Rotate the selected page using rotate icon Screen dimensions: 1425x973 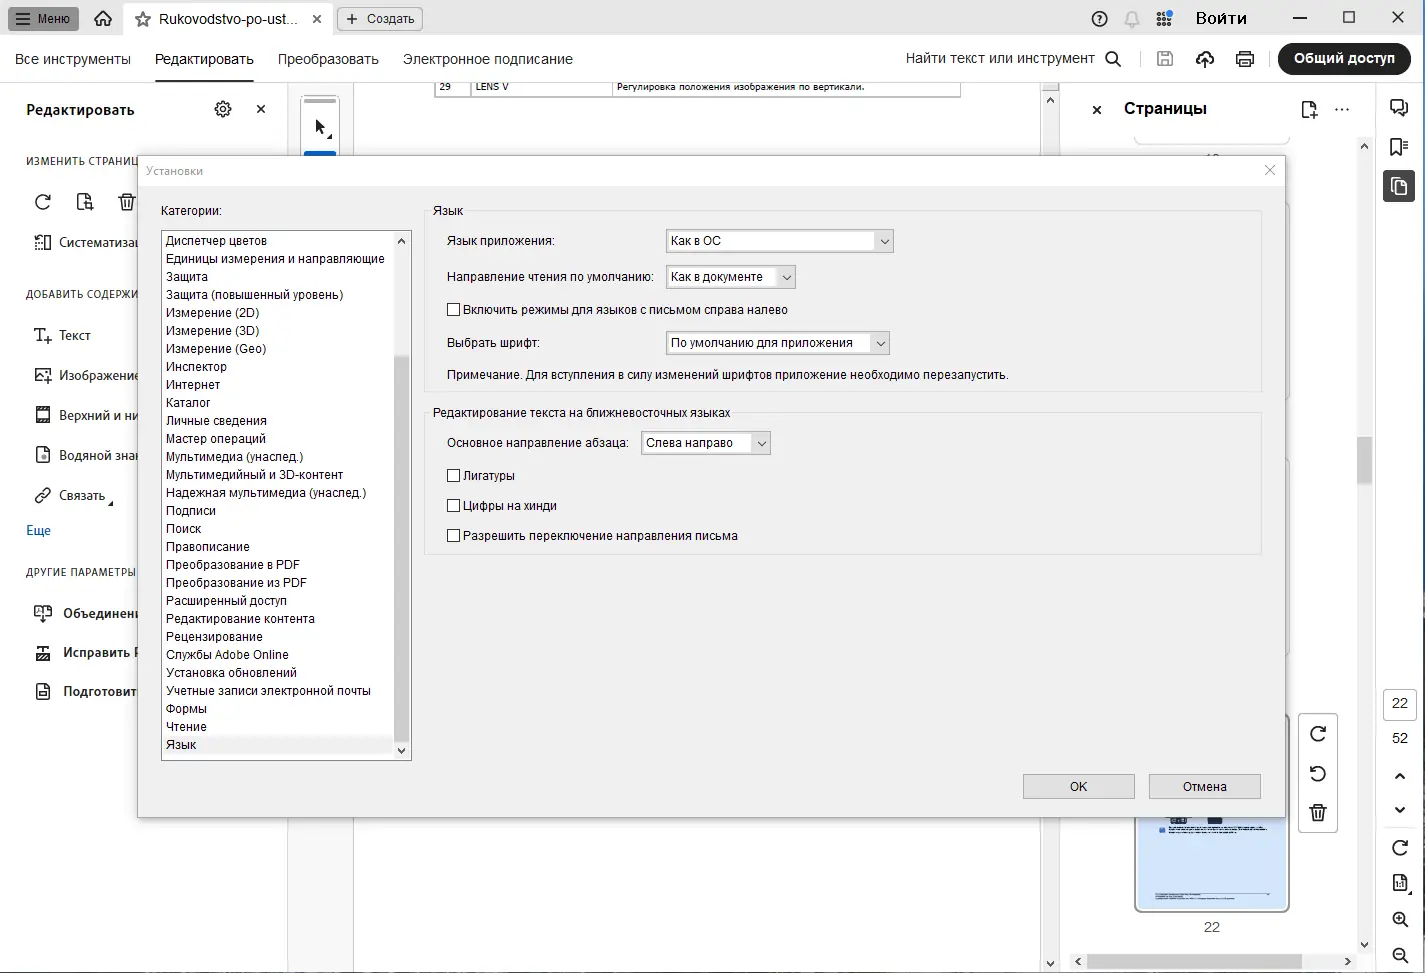pyautogui.click(x=1317, y=733)
